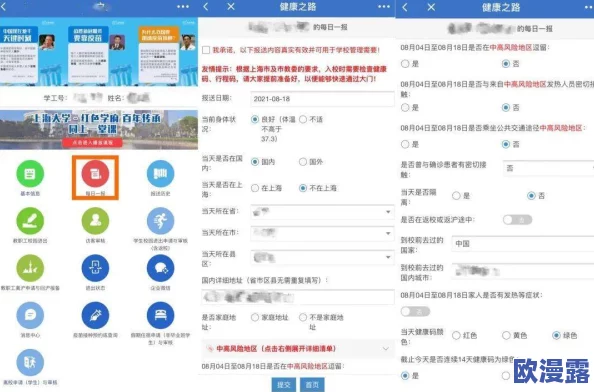
Task: Go back in the left home screen
Action: pos(3,6)
